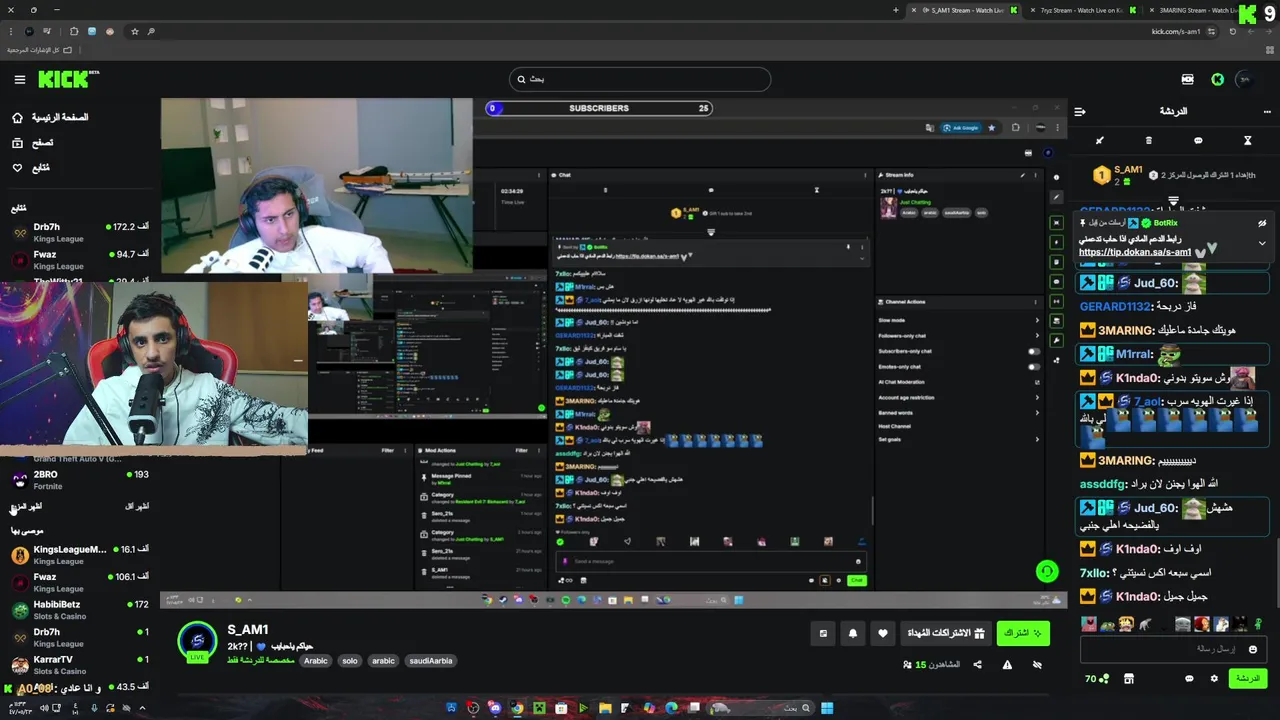Open Fwaz channel with 94.7 viewers
The width and height of the screenshot is (1280, 720).
(80, 260)
